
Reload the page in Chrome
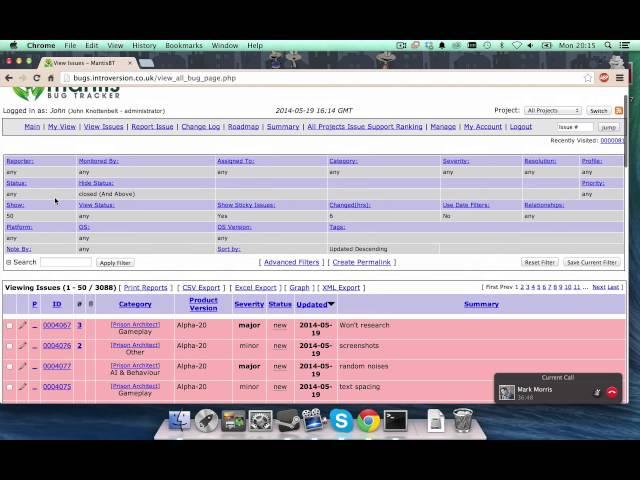[36, 78]
